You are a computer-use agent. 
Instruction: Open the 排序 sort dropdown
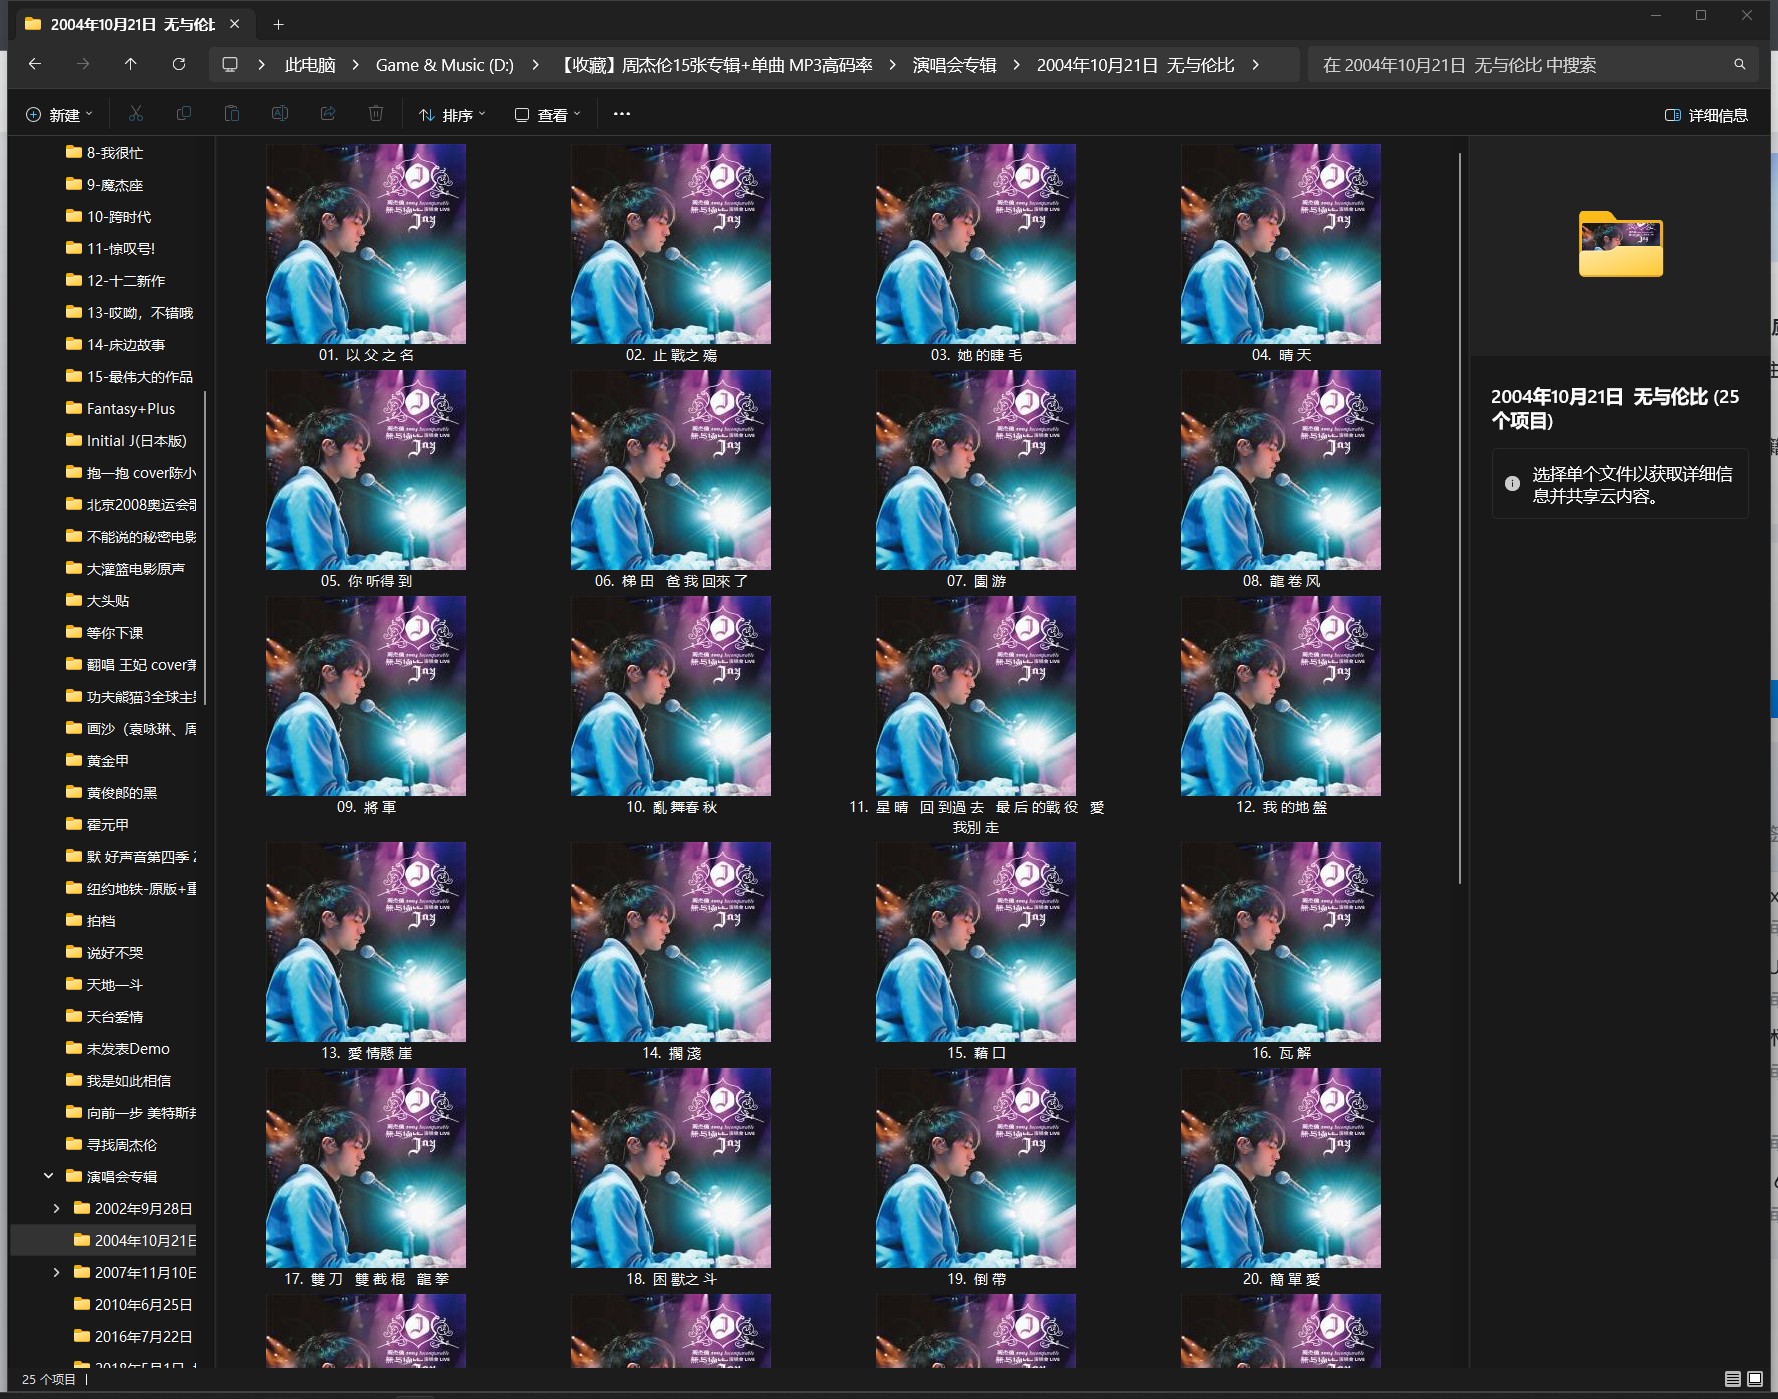coord(452,115)
